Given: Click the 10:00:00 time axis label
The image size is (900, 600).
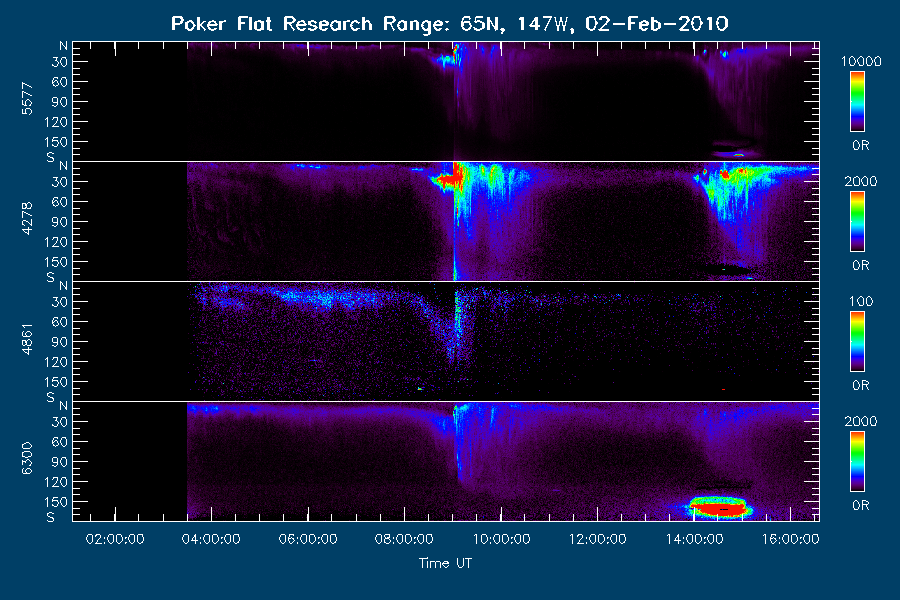Looking at the screenshot, I should pos(501,539).
